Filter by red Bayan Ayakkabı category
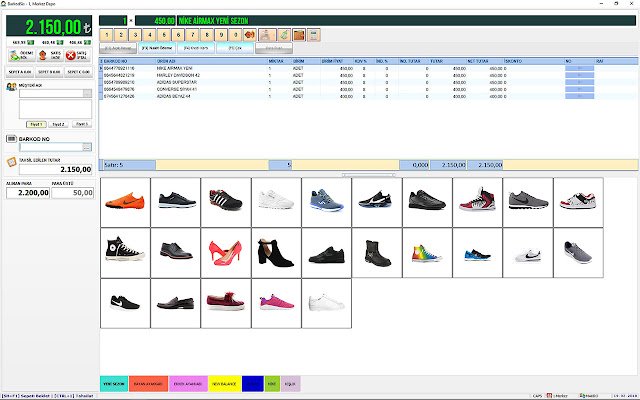Viewport: 640px width, 400px height. point(148,384)
